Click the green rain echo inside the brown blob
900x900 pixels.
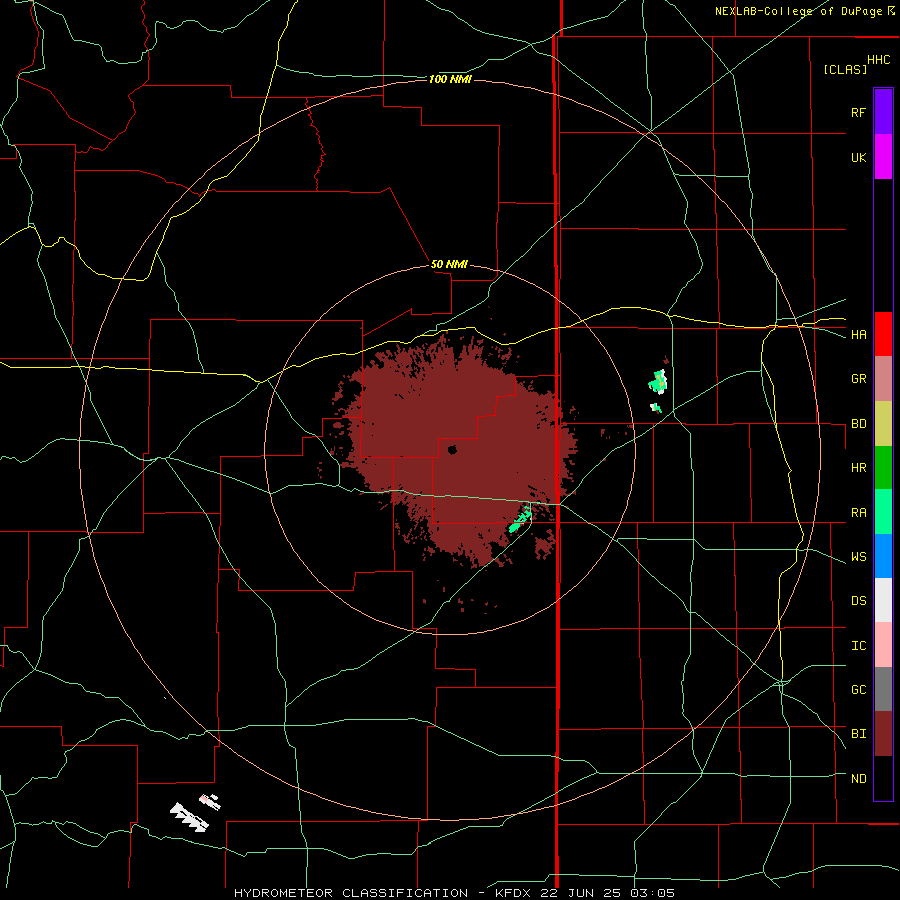point(520,521)
